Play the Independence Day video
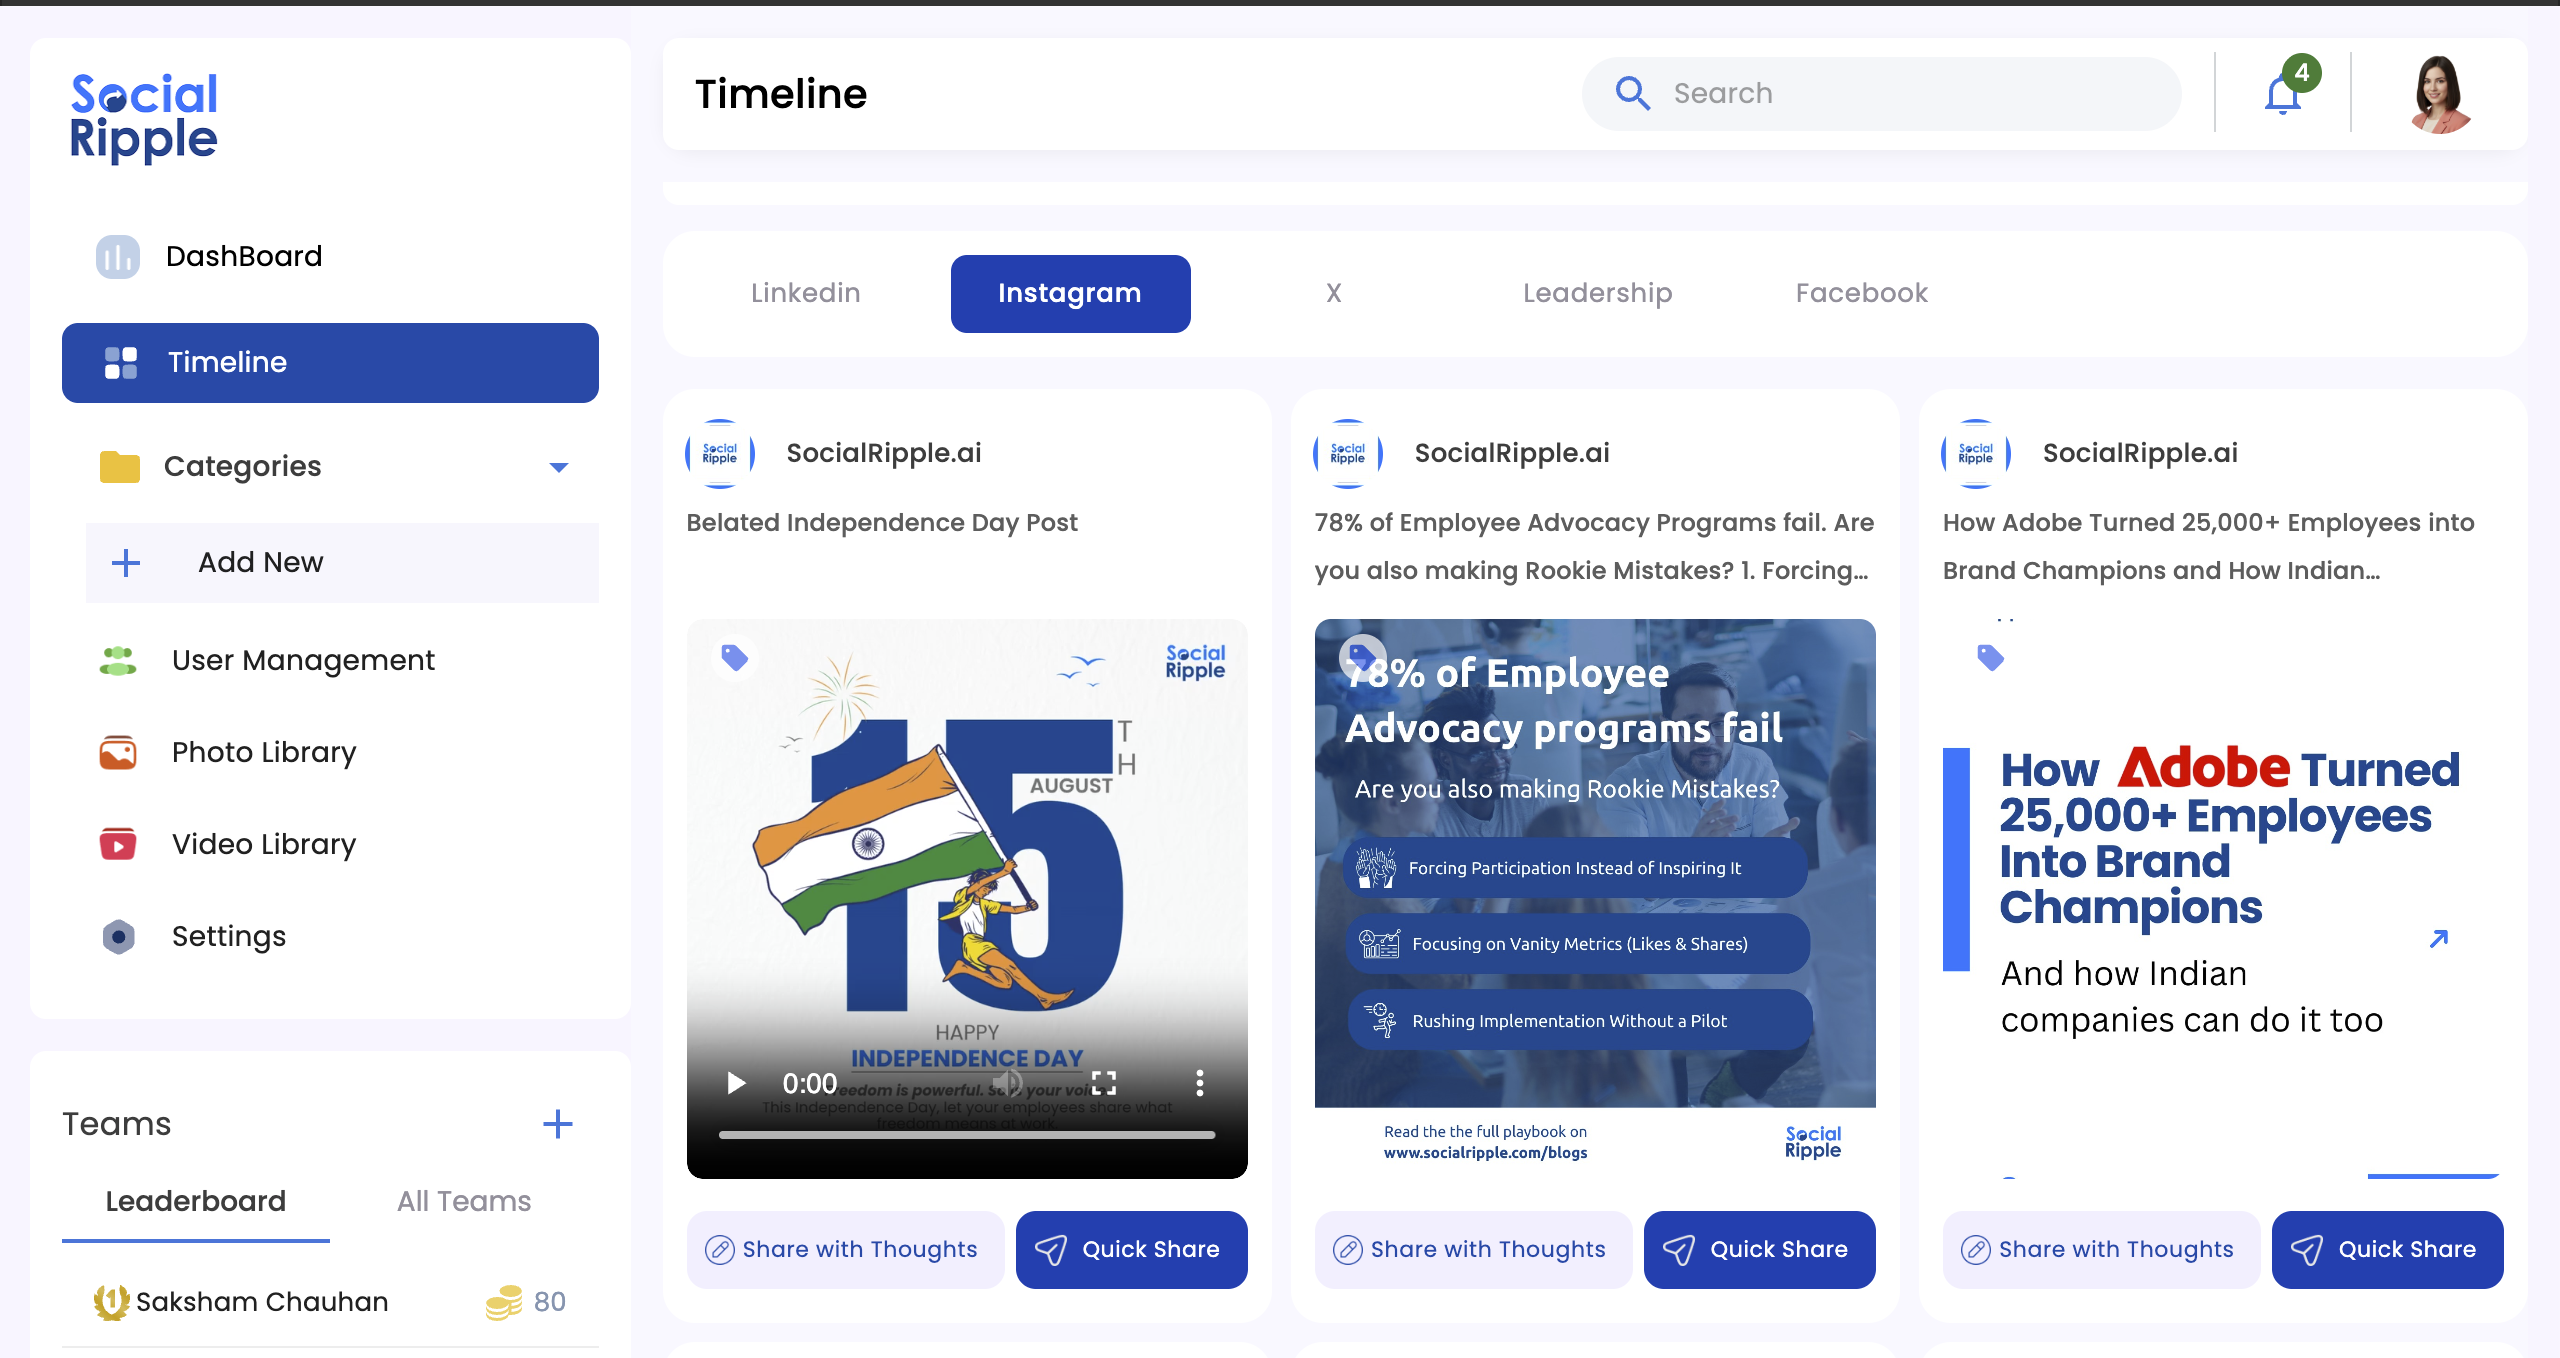The width and height of the screenshot is (2560, 1358). 737,1083
